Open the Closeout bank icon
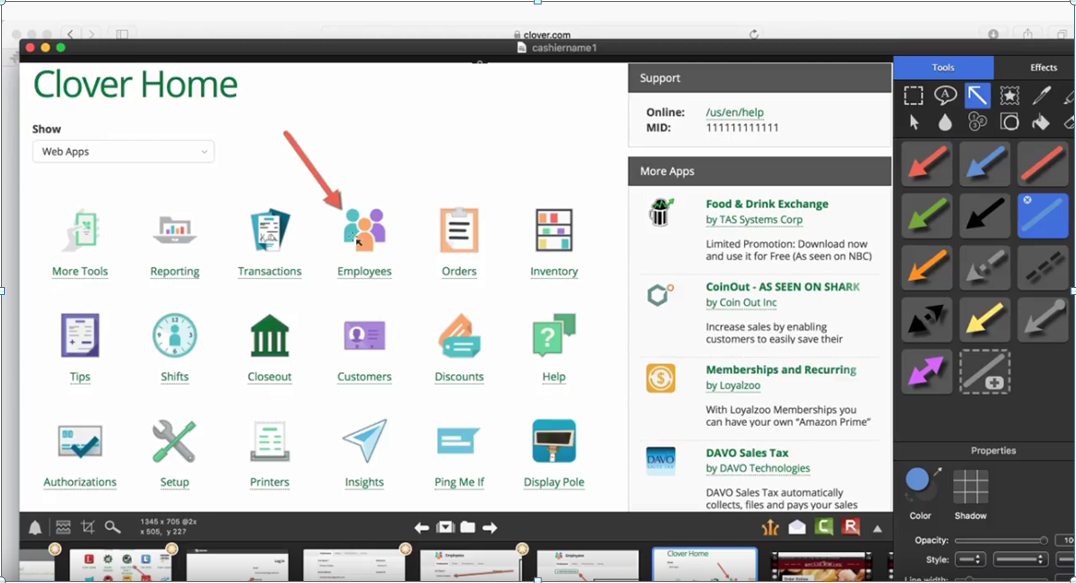1076x583 pixels. pyautogui.click(x=270, y=335)
